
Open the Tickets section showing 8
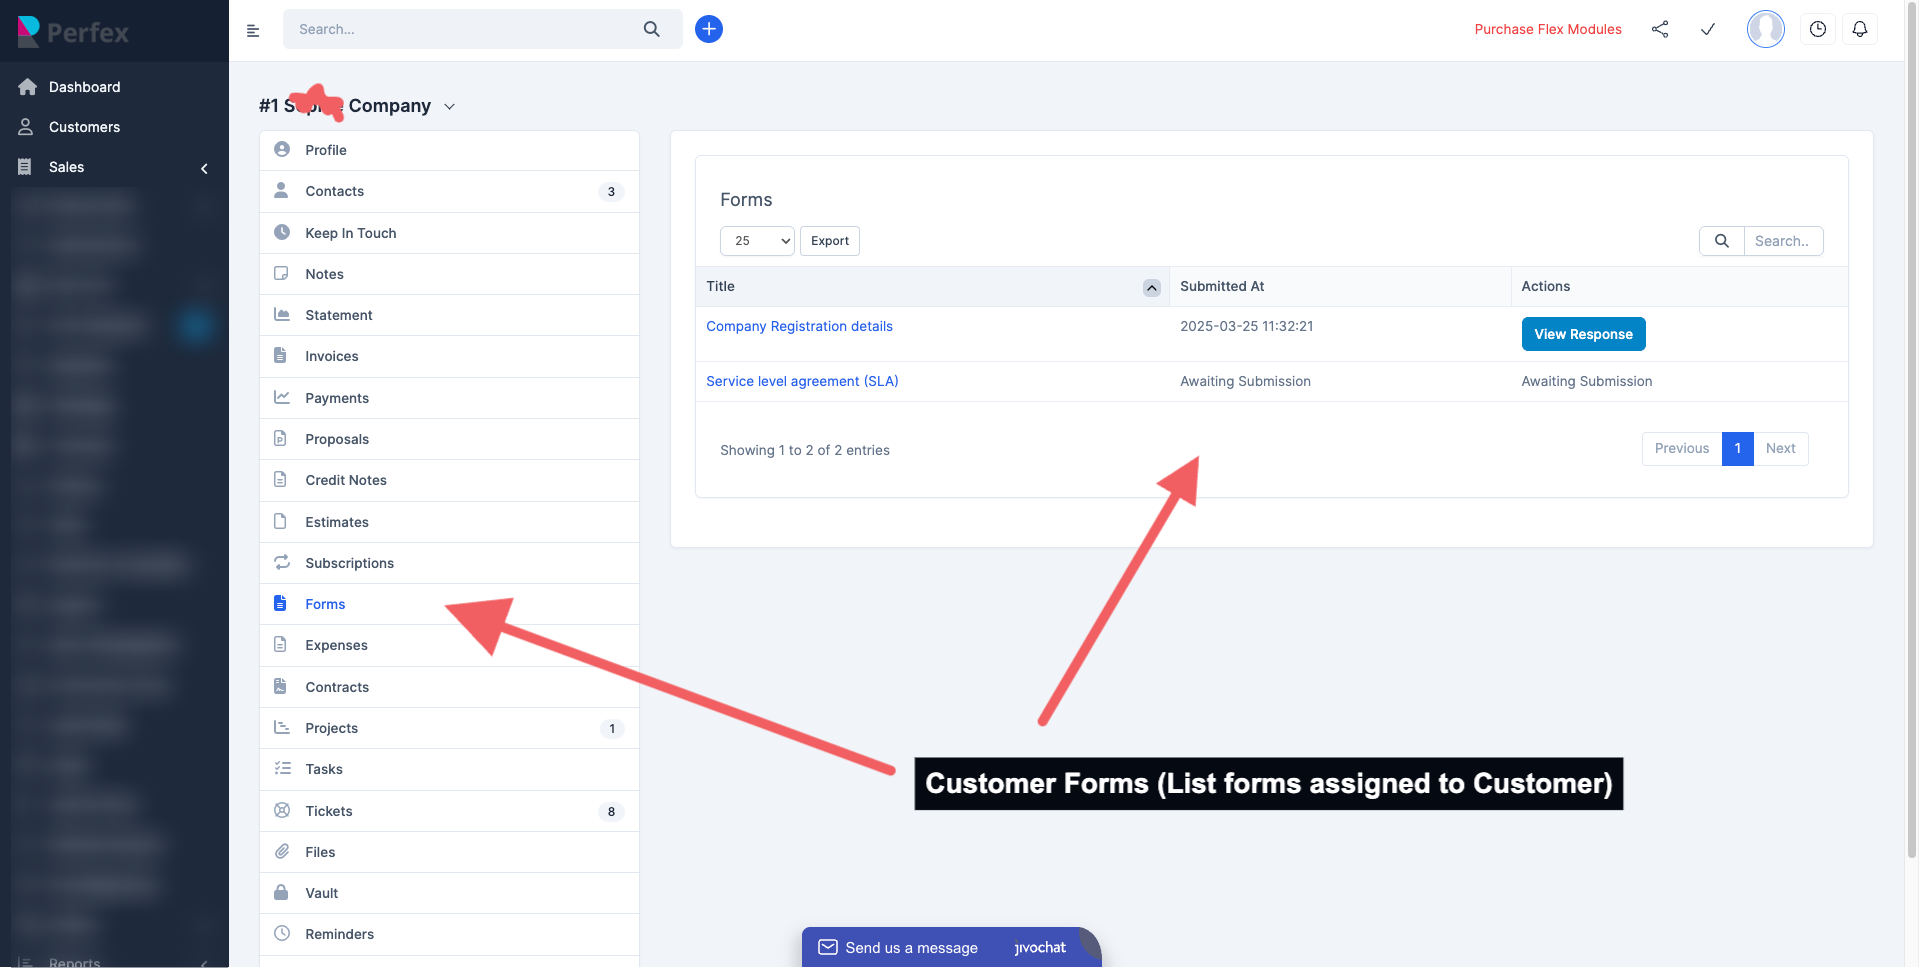[330, 811]
